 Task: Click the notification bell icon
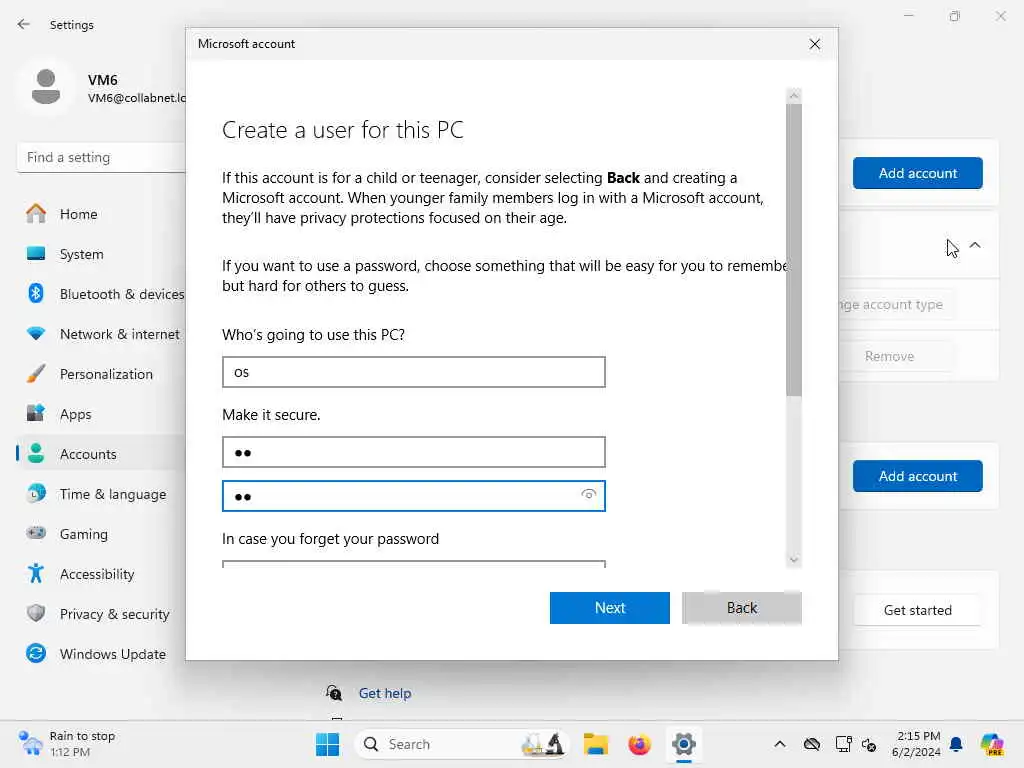(956, 744)
